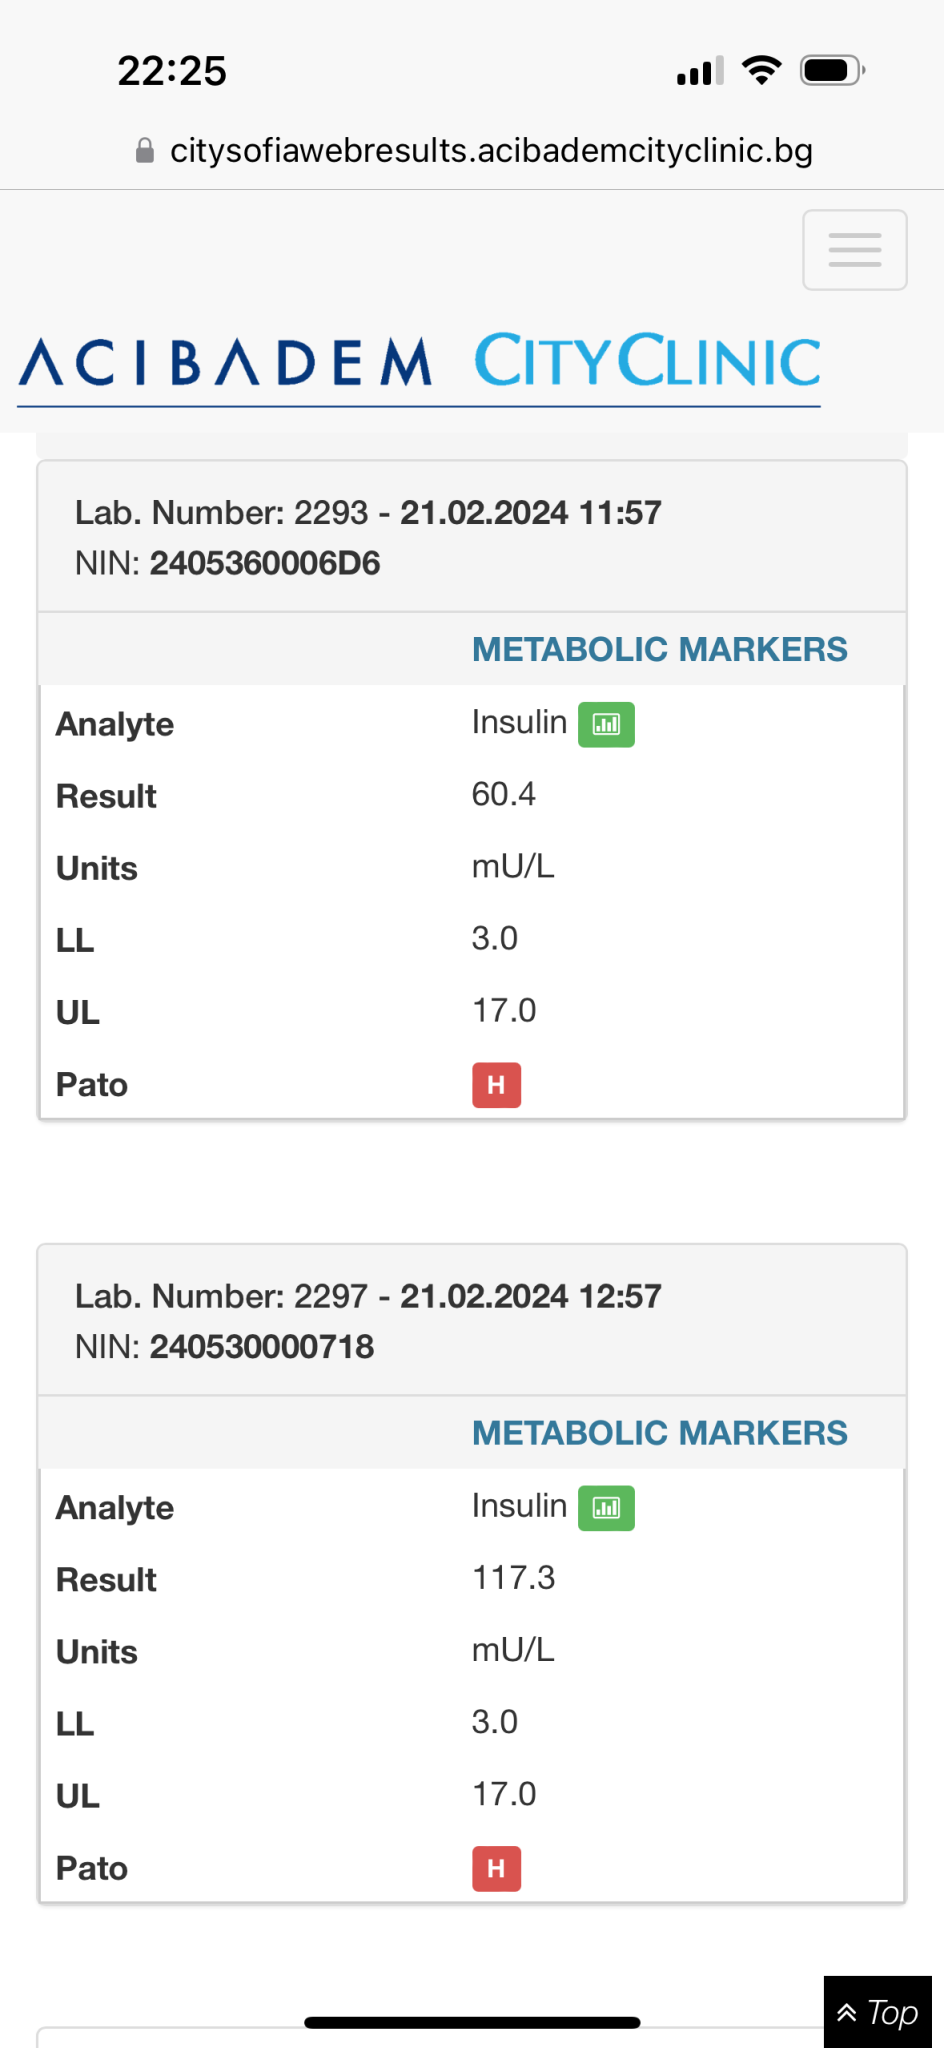Select the Lab. Number 2293 header
The image size is (944, 2048).
[x=368, y=513]
